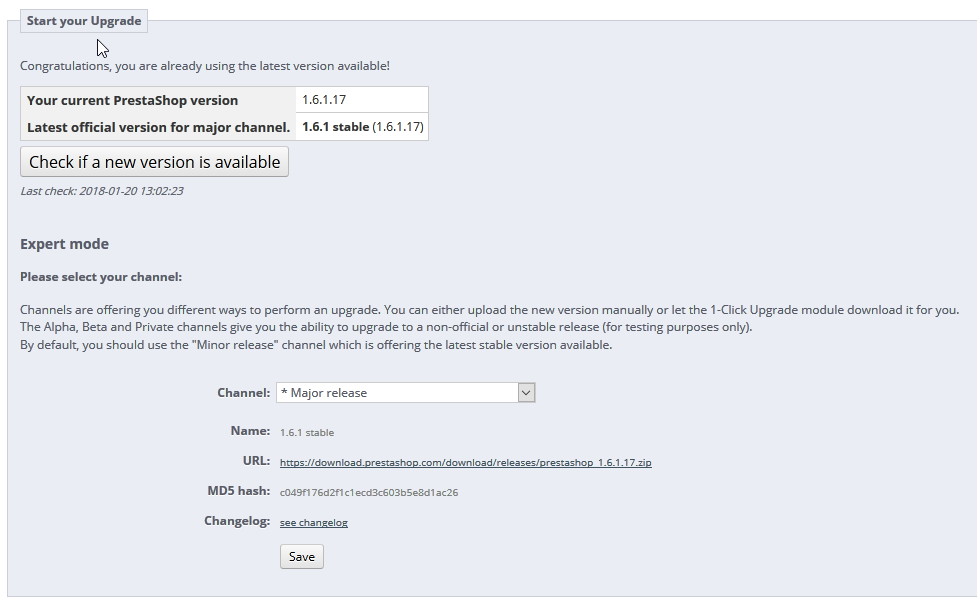The image size is (977, 601).
Task: Click the 'Channel:' field label
Action: coord(243,393)
